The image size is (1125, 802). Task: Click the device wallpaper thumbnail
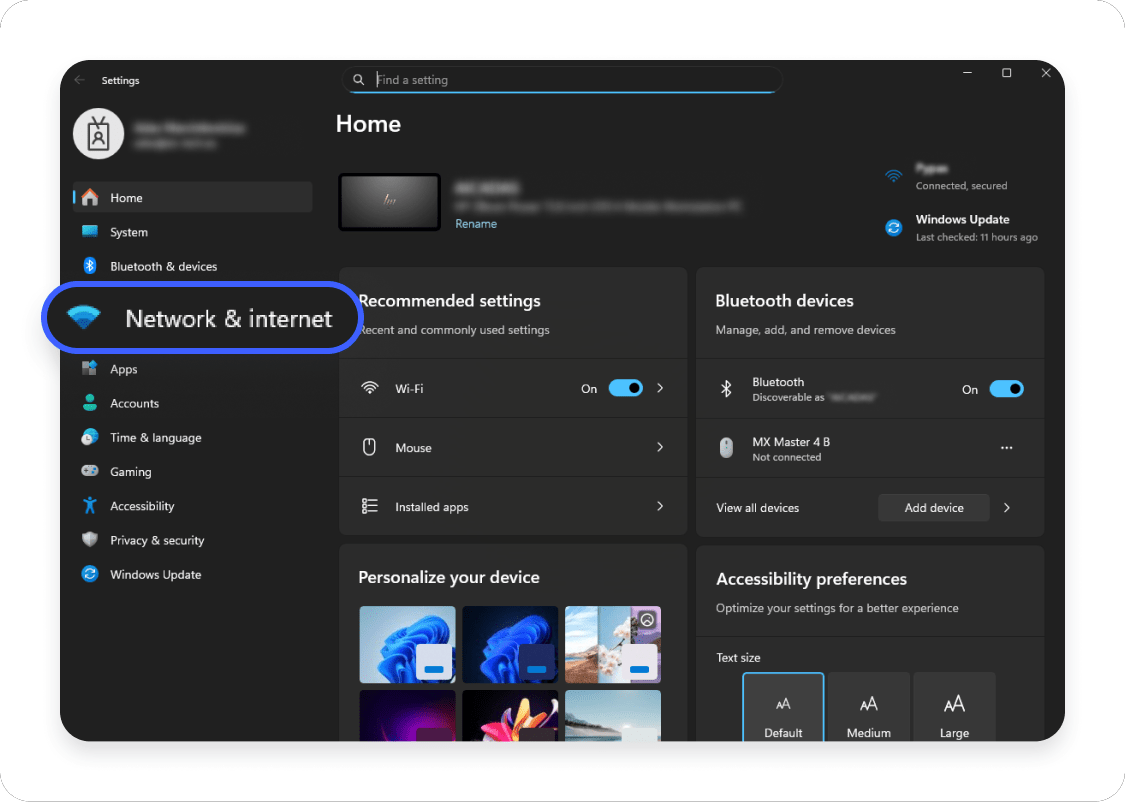(x=390, y=202)
